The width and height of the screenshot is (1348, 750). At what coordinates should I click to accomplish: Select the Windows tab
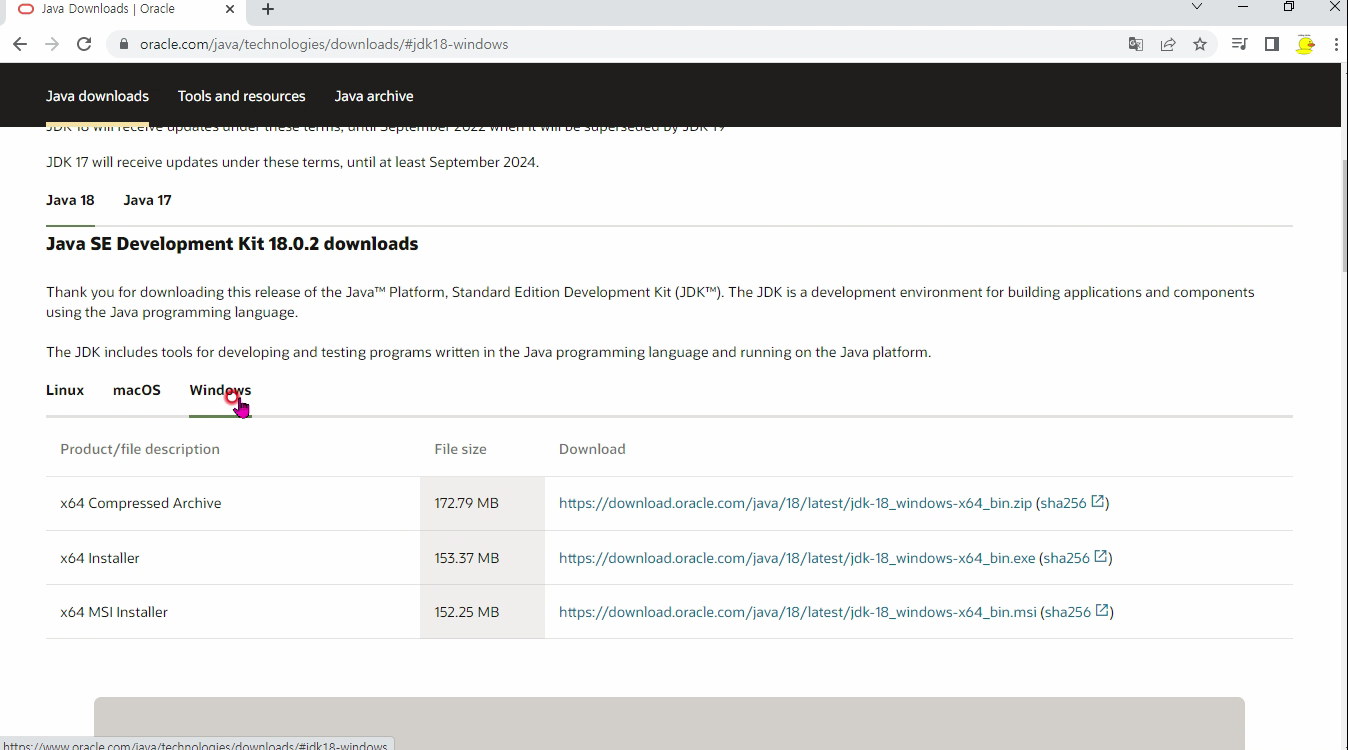click(x=220, y=390)
